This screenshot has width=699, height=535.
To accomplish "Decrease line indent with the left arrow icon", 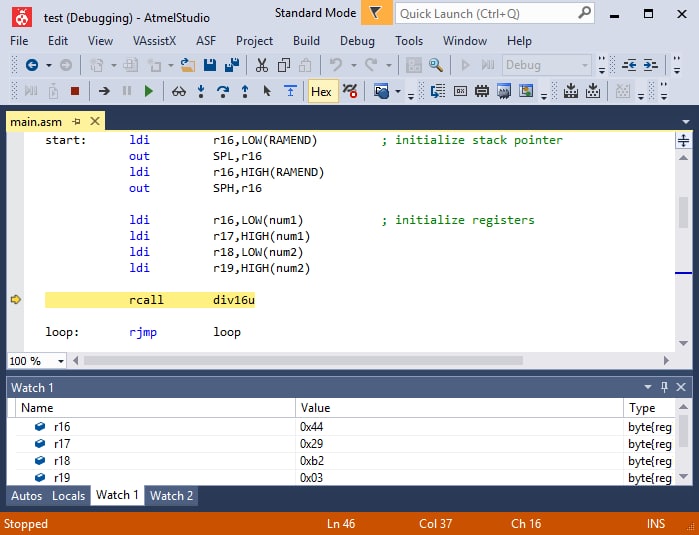I will tap(629, 66).
